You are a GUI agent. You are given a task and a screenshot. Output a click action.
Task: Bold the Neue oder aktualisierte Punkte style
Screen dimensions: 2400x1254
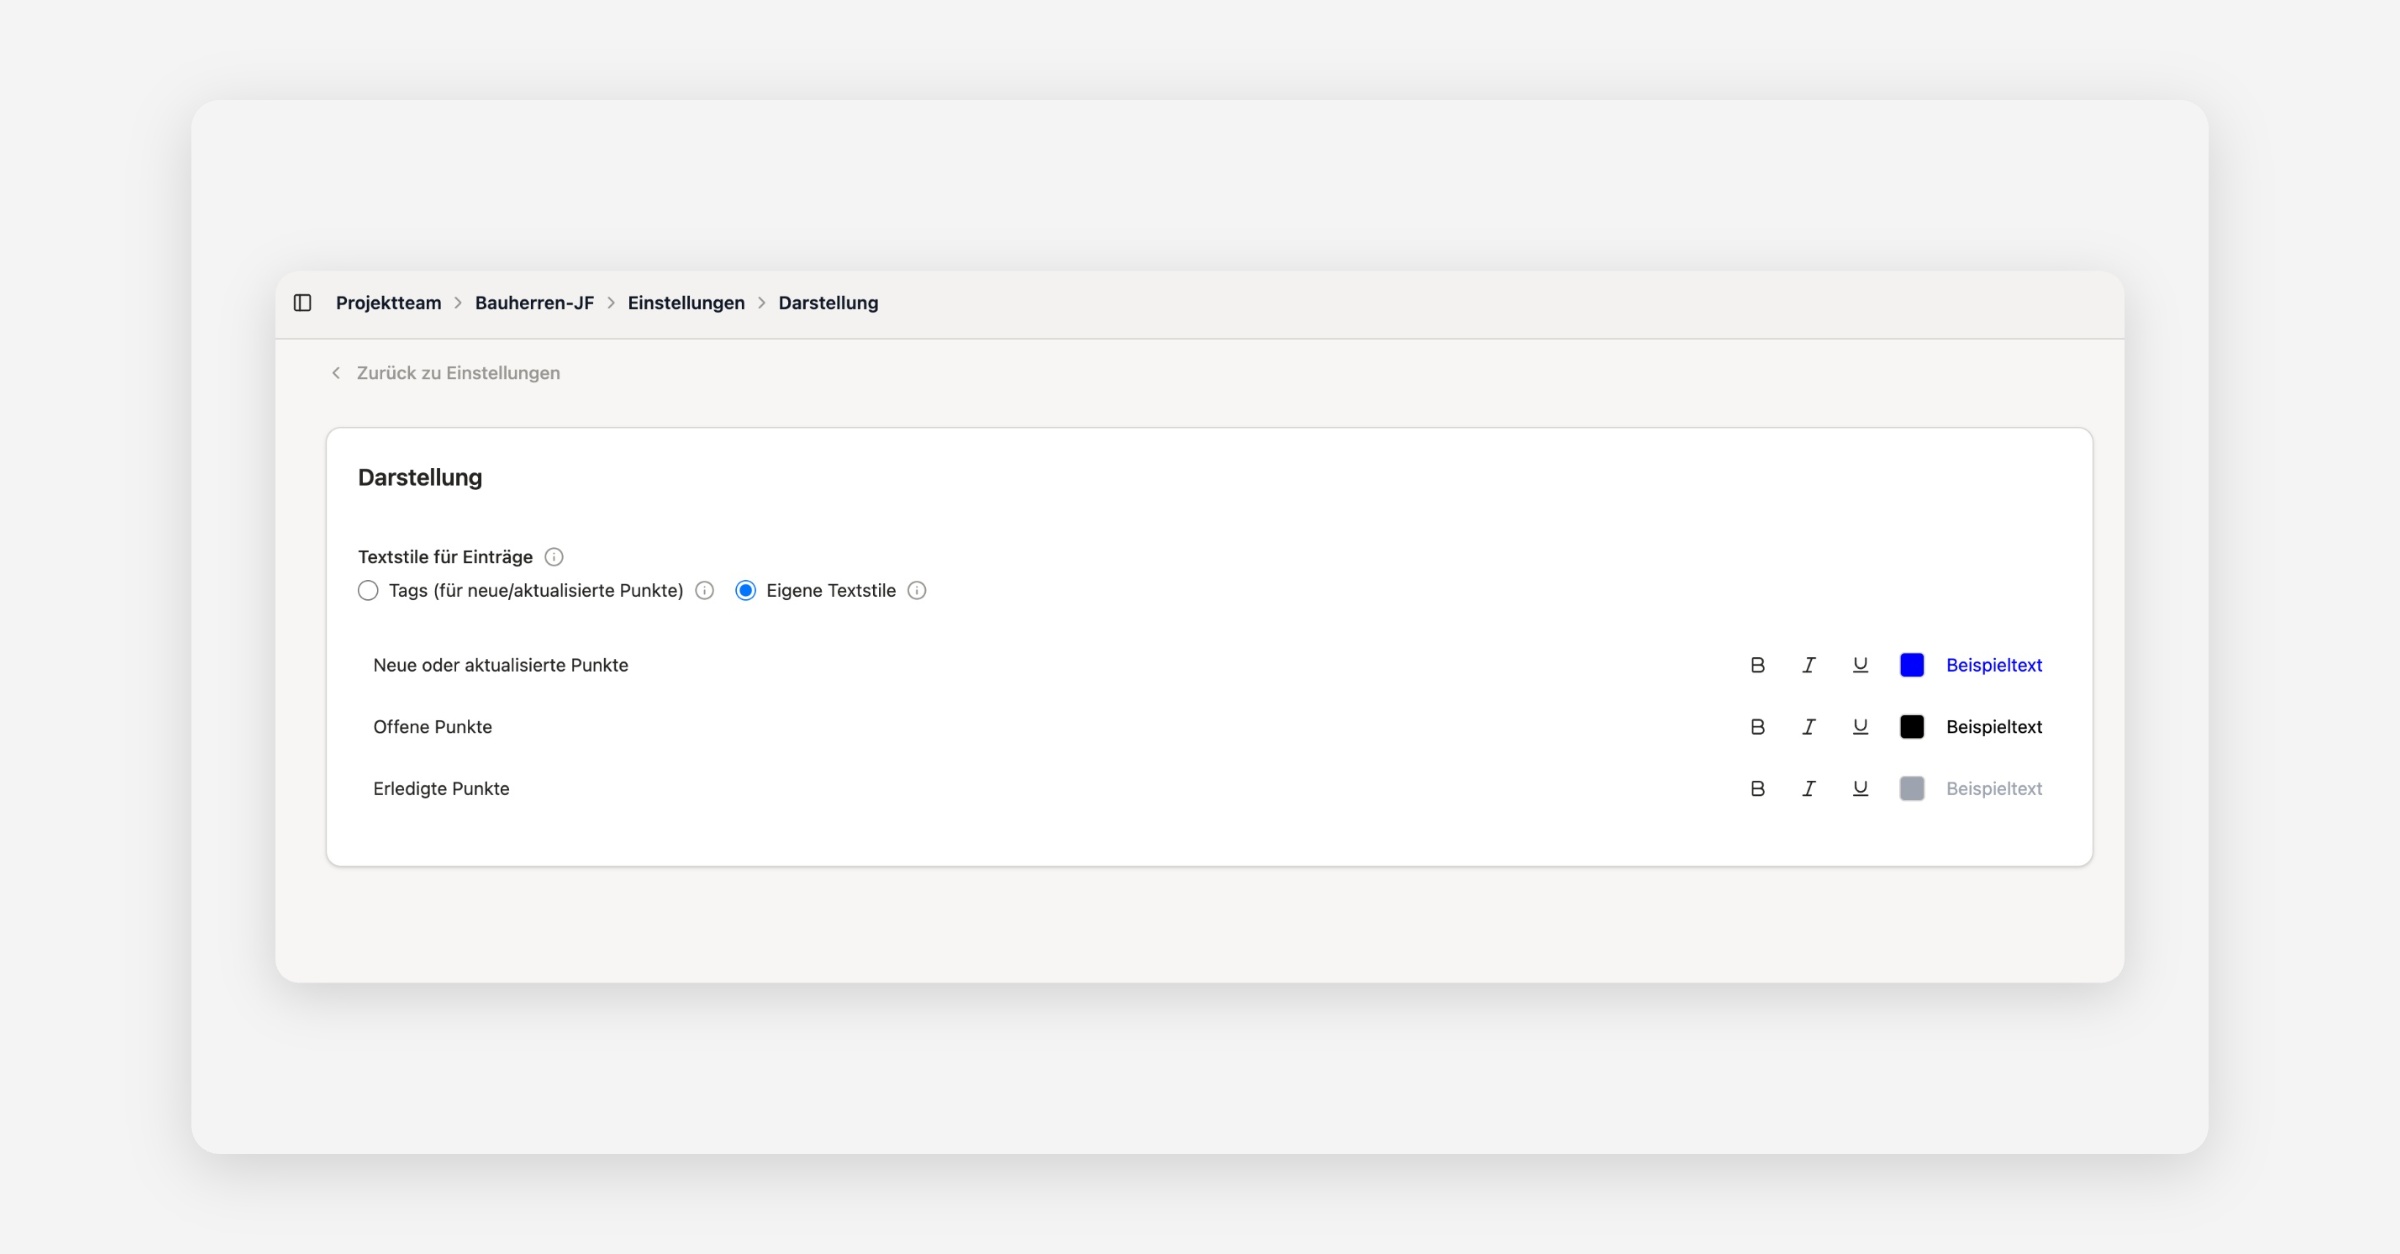1757,665
